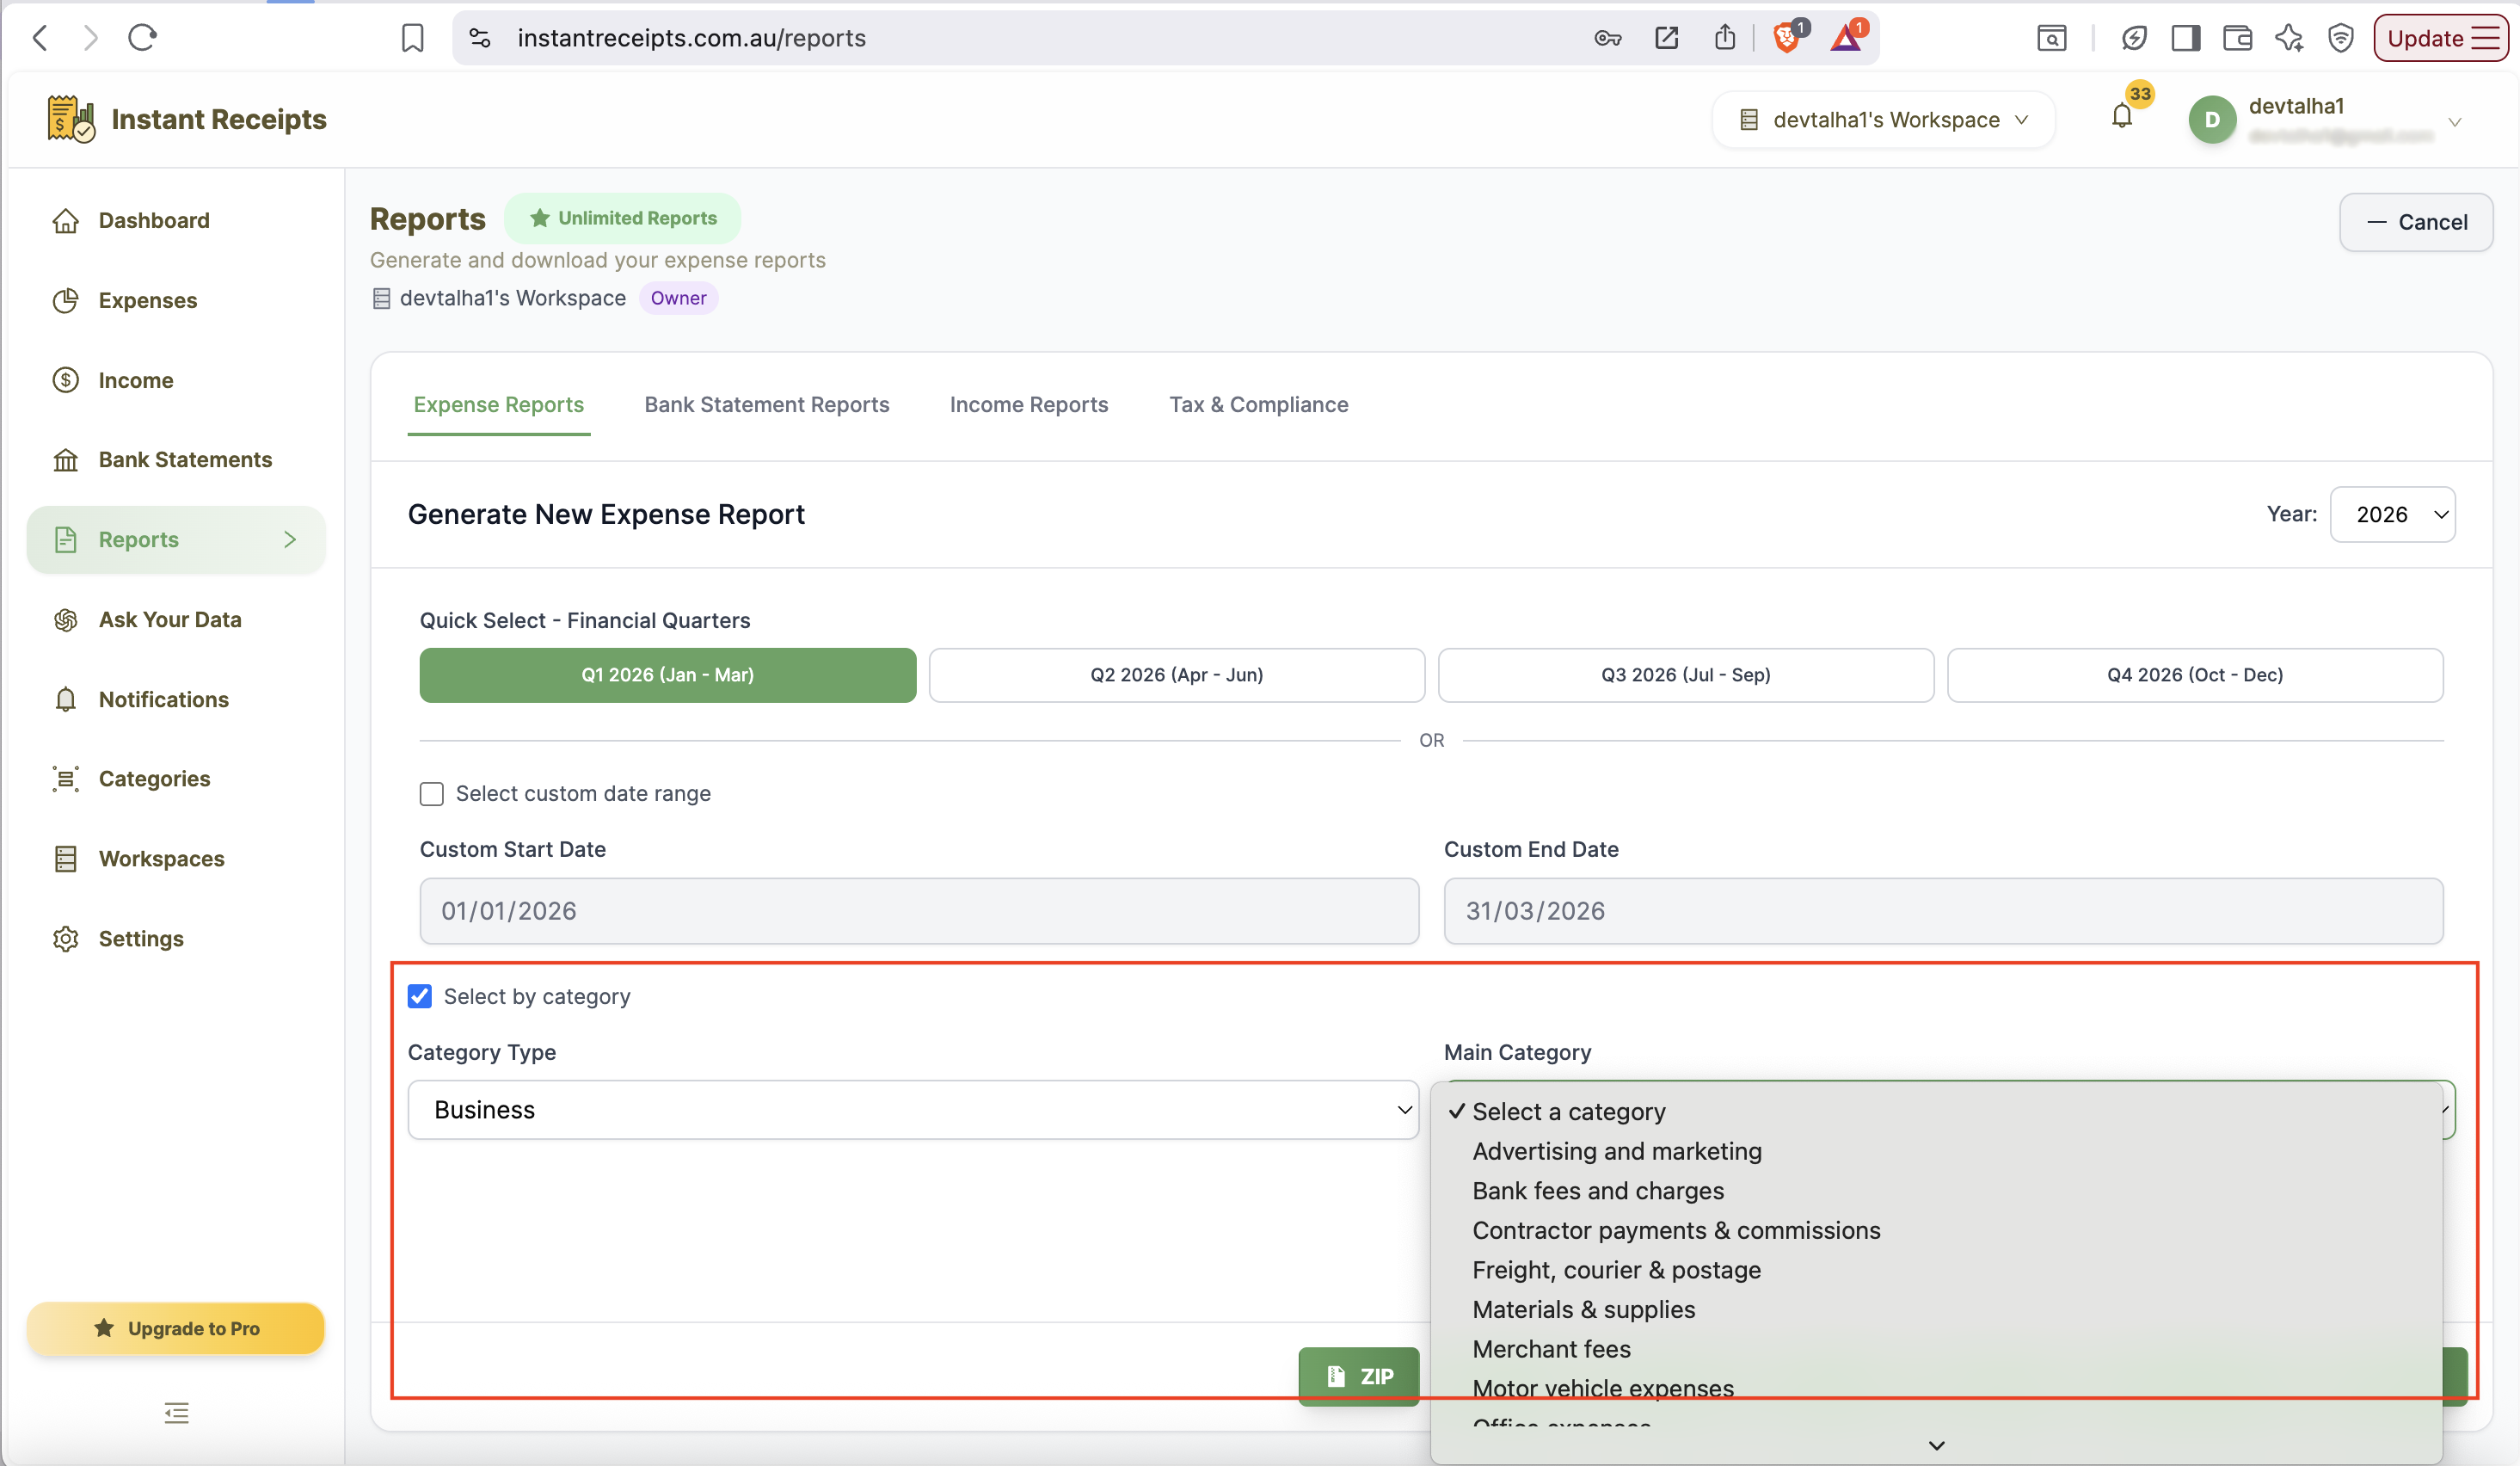The height and width of the screenshot is (1466, 2520).
Task: Open Brave Shields lion icon
Action: pyautogui.click(x=1787, y=38)
